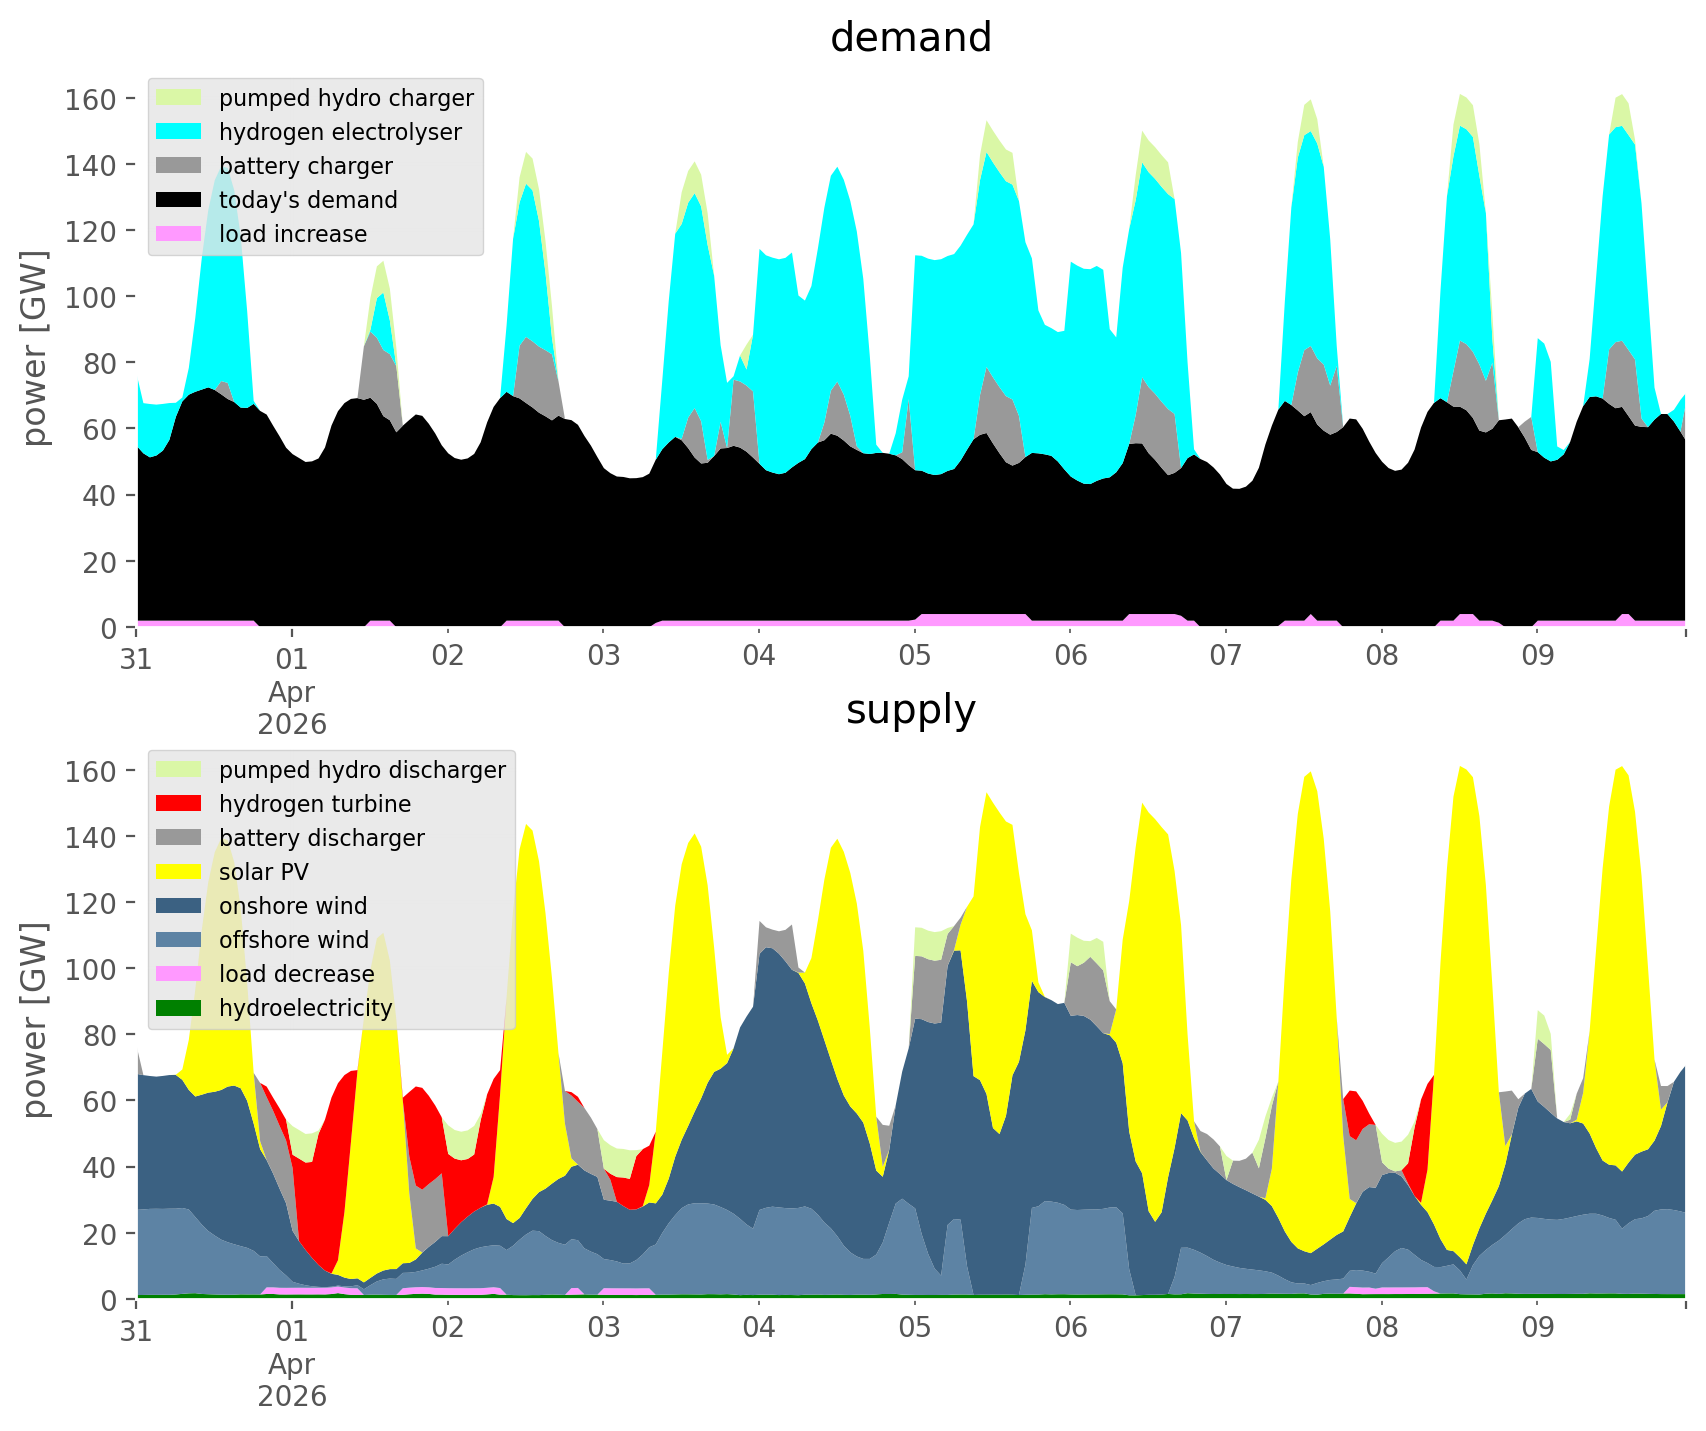Click the yellow solar PV legend swatch
The image size is (1706, 1431).
[179, 872]
